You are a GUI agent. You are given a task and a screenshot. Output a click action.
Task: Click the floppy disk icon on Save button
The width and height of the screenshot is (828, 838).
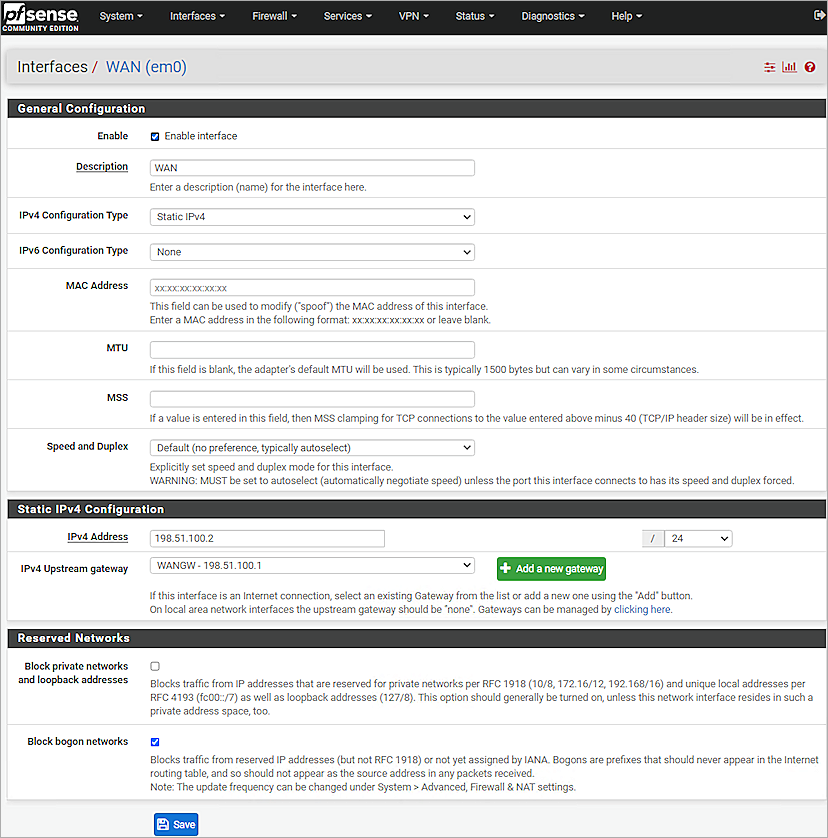point(164,823)
